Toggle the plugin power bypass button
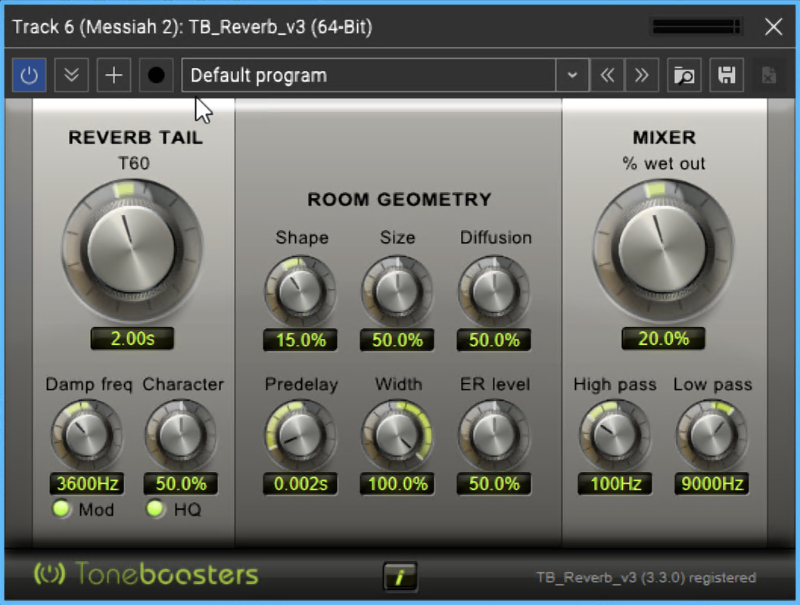 click(x=28, y=75)
